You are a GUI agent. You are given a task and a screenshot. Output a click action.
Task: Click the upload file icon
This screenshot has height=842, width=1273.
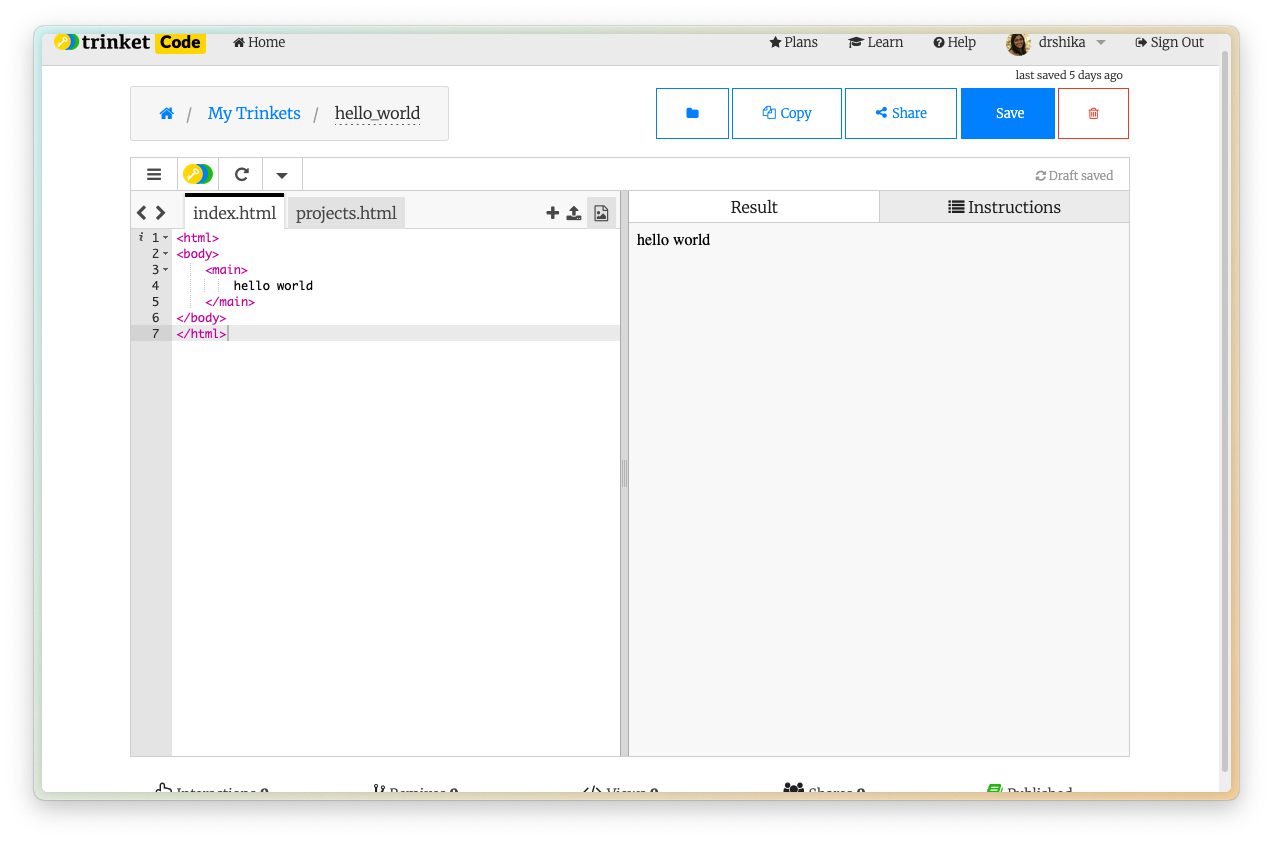coord(574,213)
